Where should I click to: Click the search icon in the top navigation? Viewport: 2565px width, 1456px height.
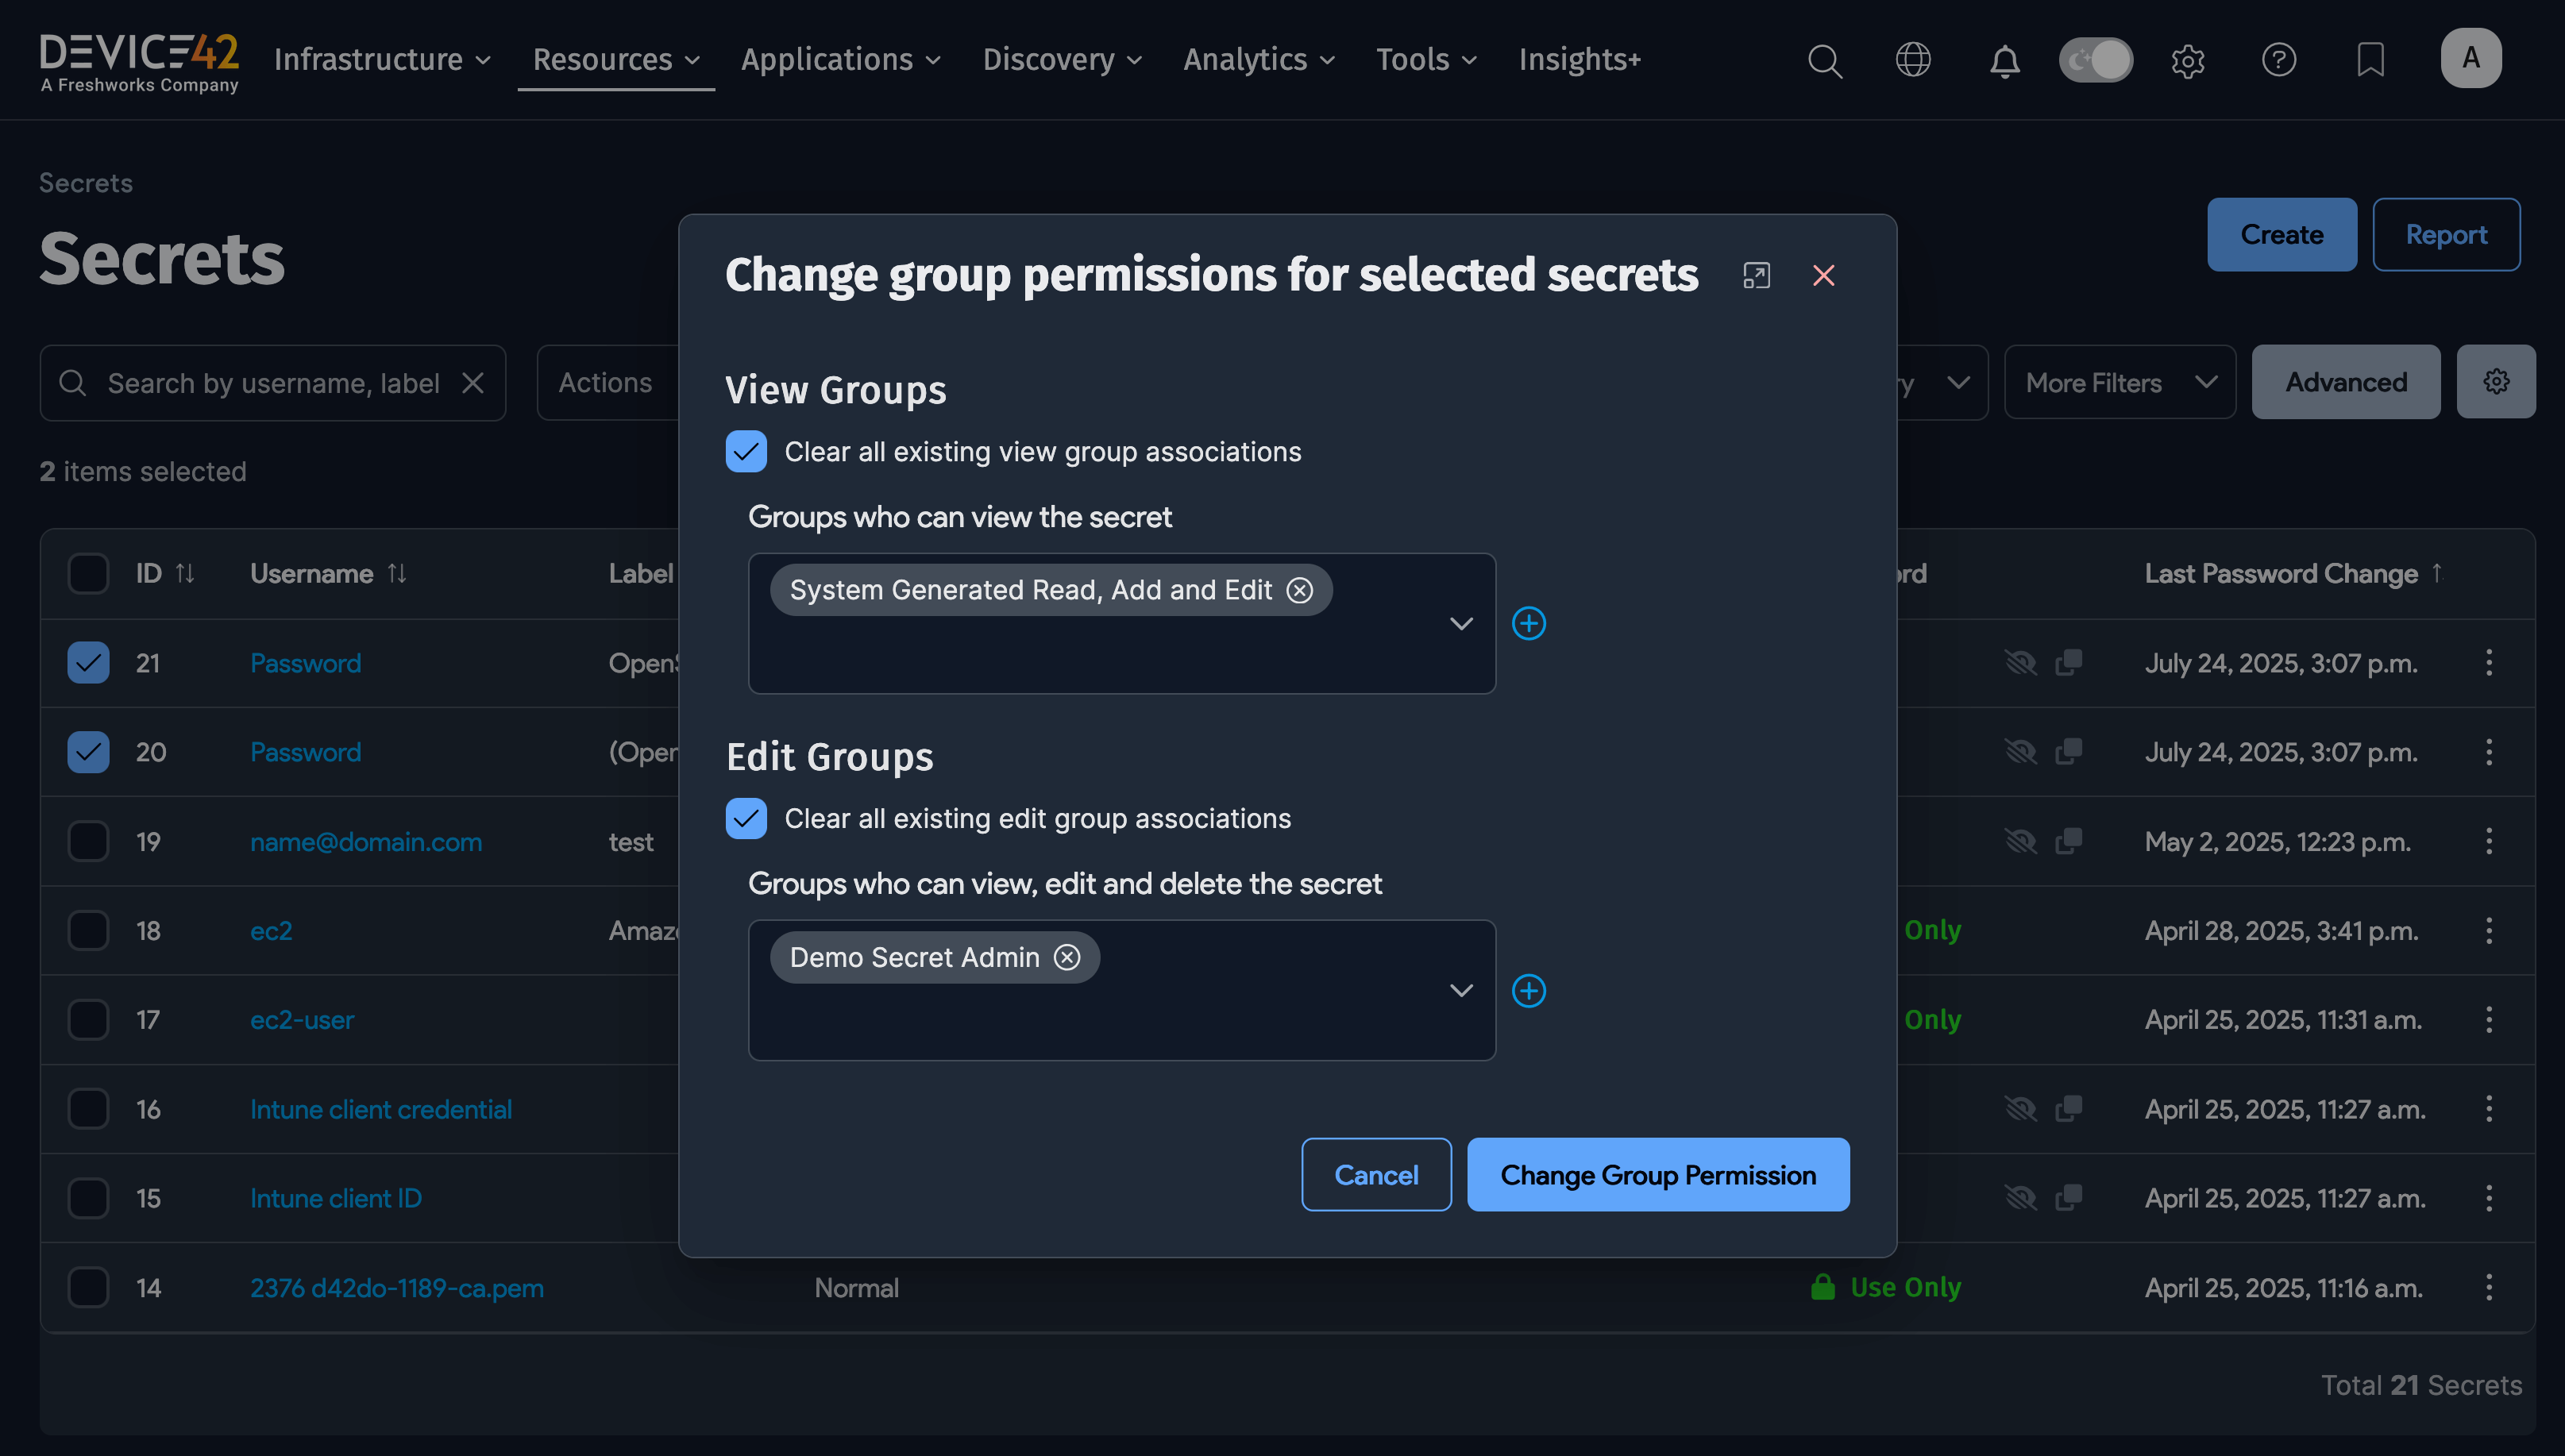(x=1823, y=60)
